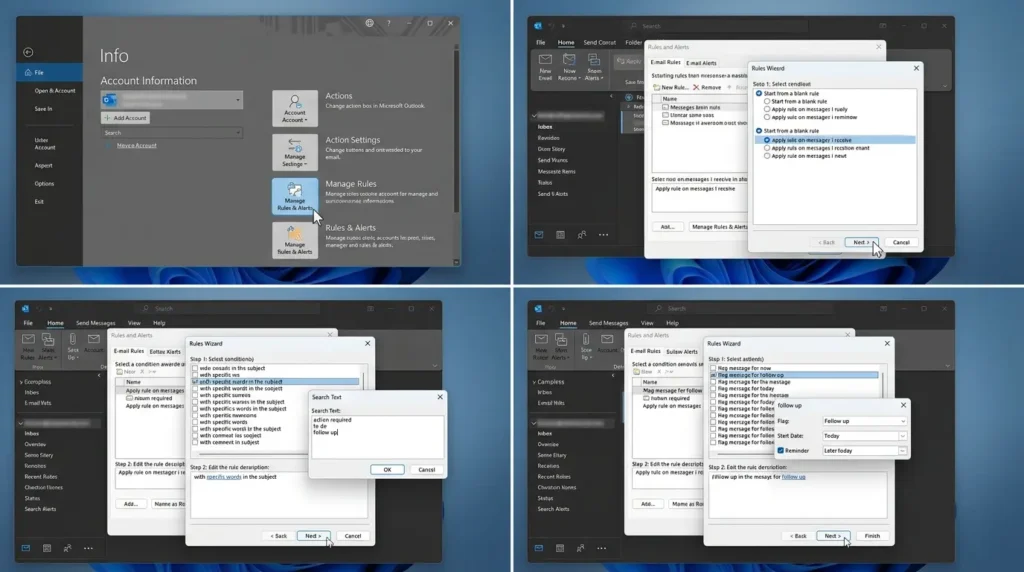
Task: Open the Flag dropdown showing Follow up
Action: click(x=864, y=421)
